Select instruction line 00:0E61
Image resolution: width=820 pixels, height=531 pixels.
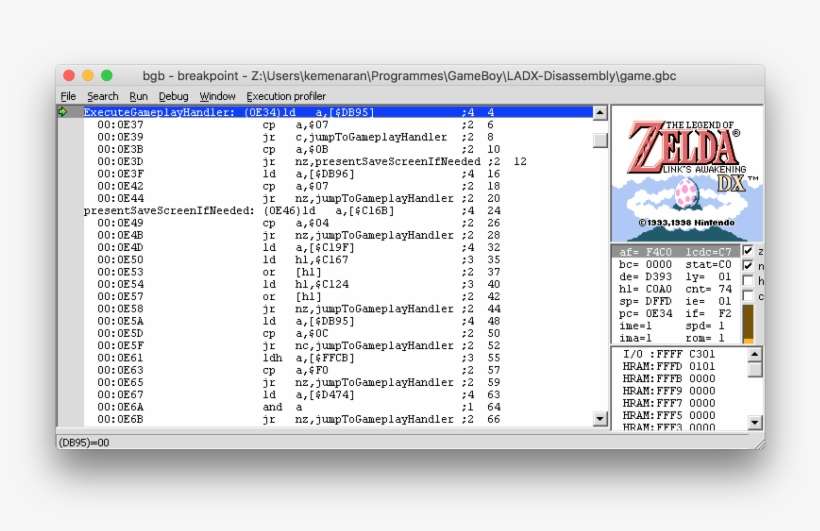tap(338, 358)
